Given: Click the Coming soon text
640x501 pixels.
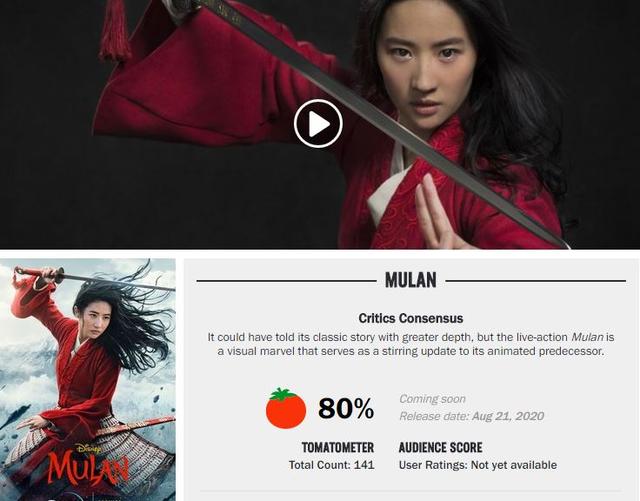Looking at the screenshot, I should [432, 399].
